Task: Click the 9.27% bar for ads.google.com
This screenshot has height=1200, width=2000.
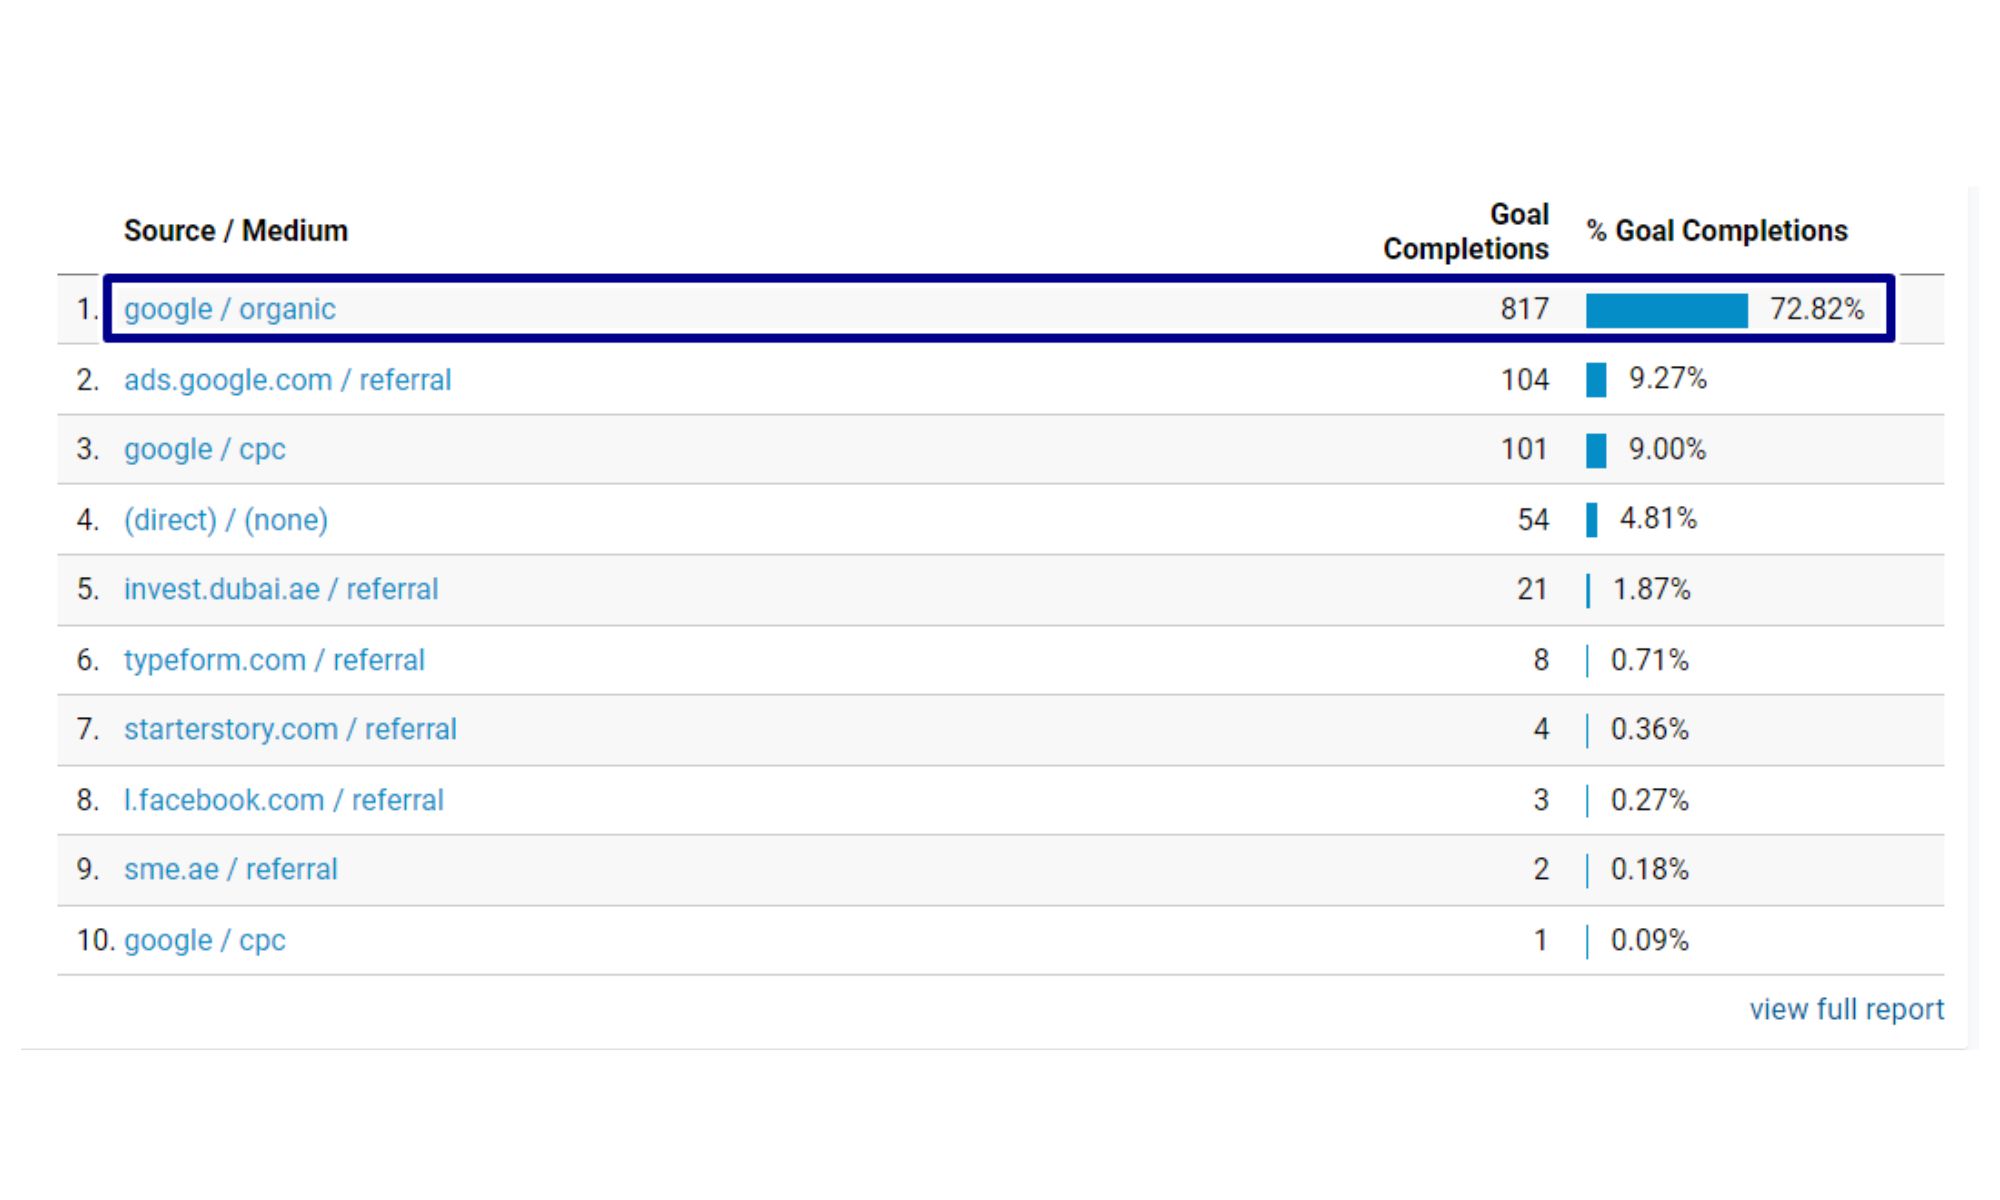Action: point(1596,380)
